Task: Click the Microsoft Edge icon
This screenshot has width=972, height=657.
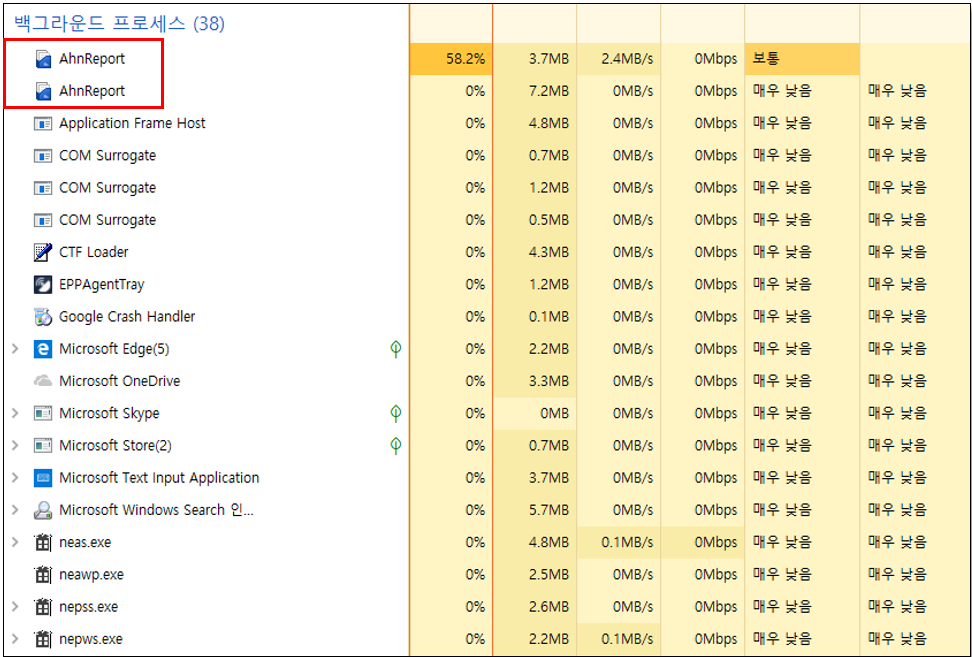Action: point(43,349)
